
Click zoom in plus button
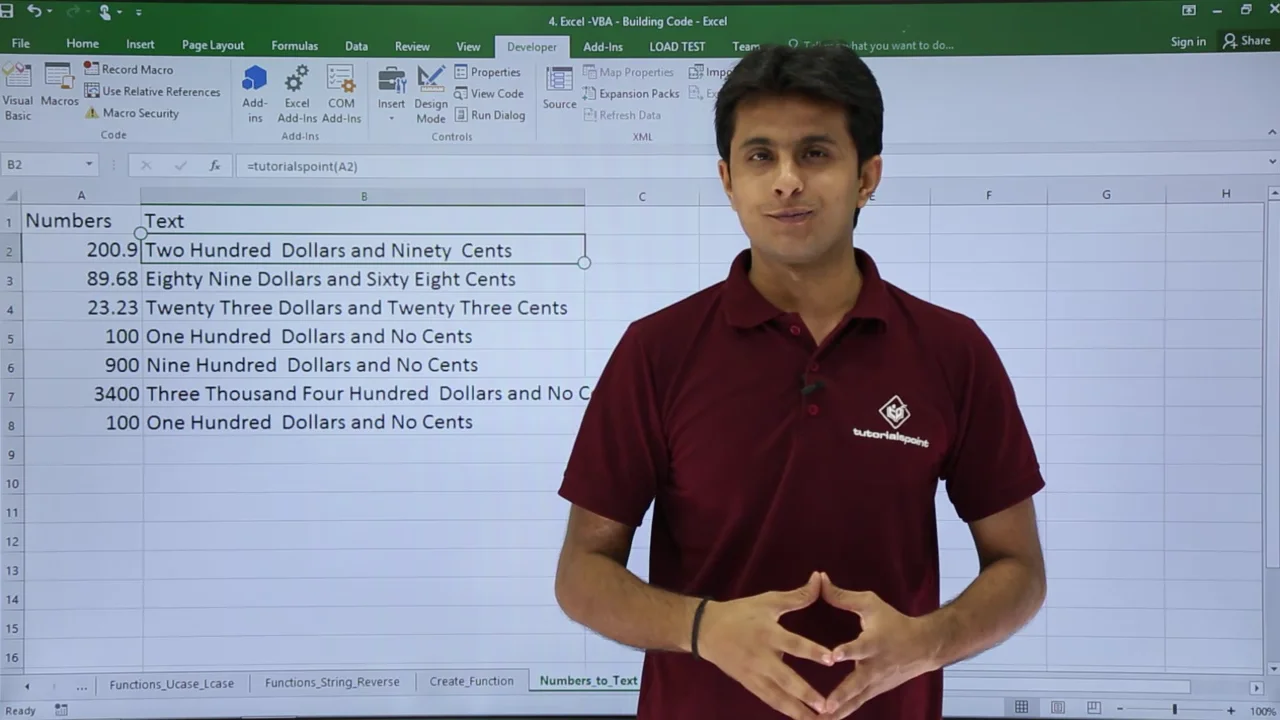point(1232,710)
